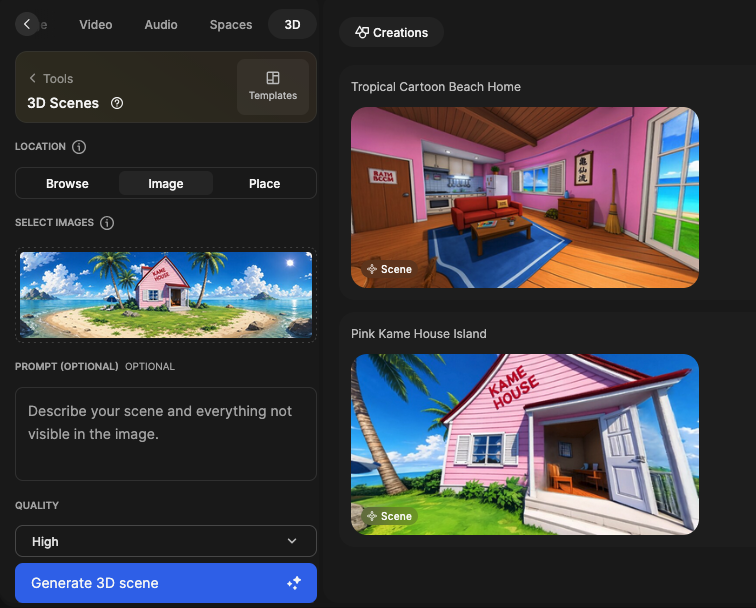This screenshot has width=756, height=608.
Task: Open the 3D Scenes help icon
Action: [x=117, y=103]
